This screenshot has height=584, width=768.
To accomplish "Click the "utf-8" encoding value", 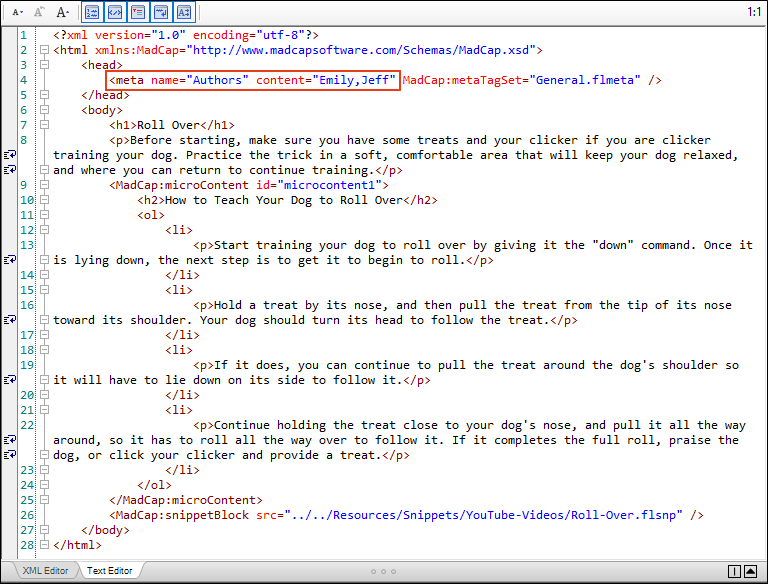I will [x=281, y=35].
